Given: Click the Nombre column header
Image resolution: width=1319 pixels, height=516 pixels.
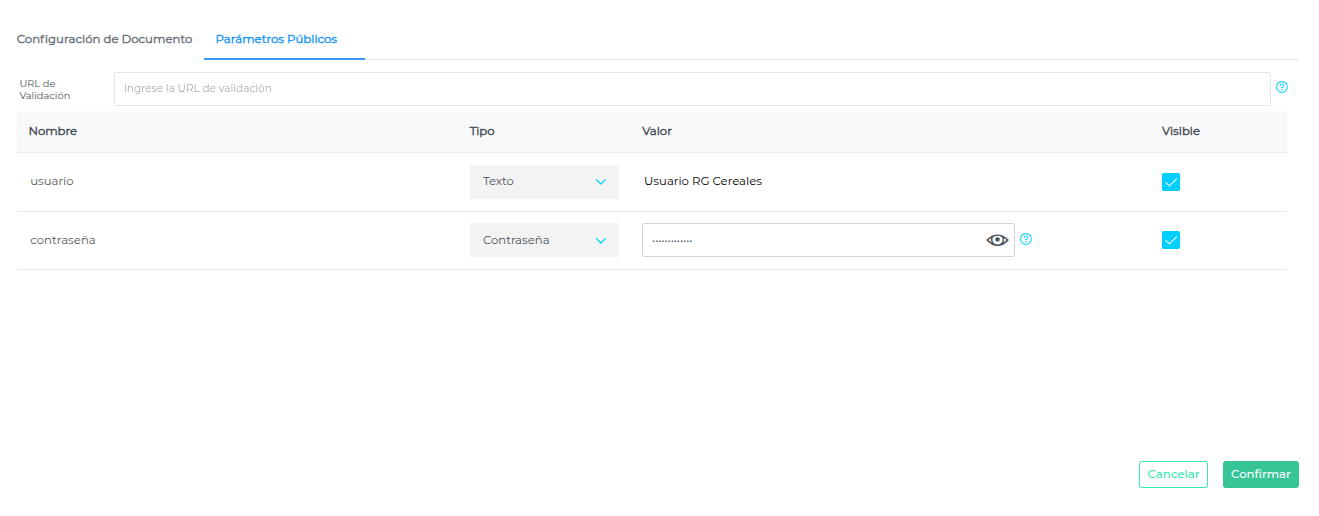Looking at the screenshot, I should 53,132.
